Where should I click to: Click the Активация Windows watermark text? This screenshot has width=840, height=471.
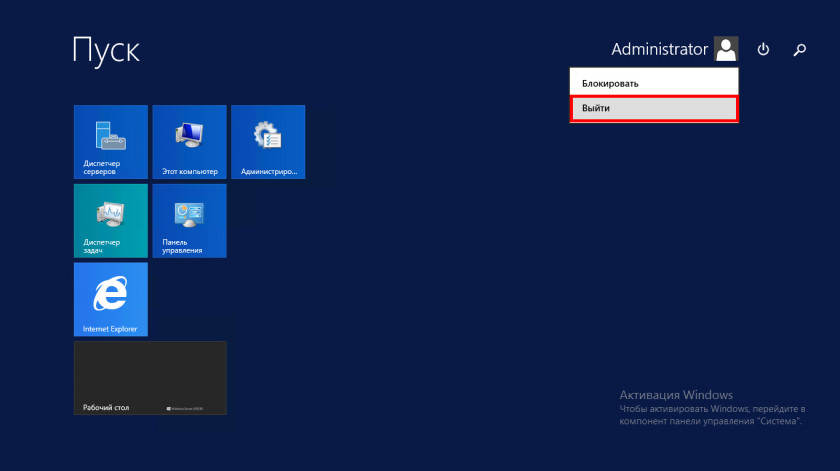675,395
